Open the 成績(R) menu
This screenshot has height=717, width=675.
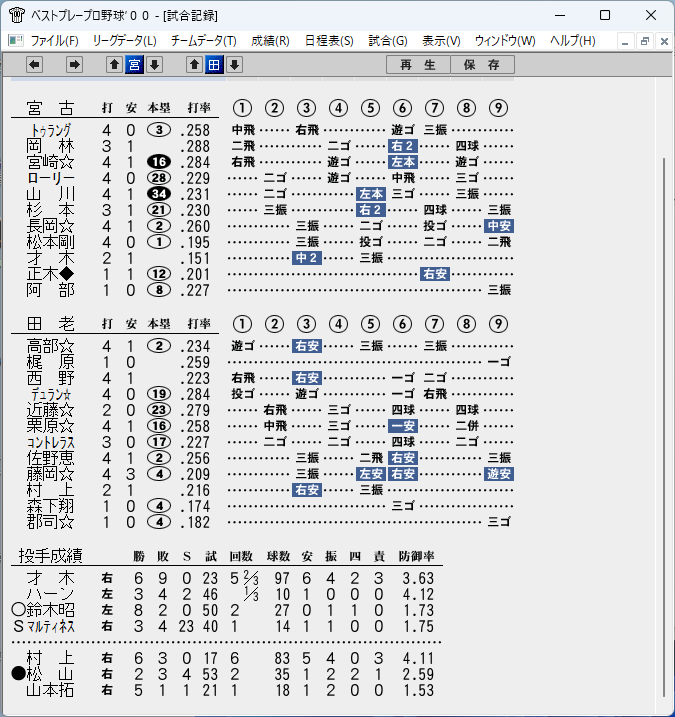click(270, 41)
